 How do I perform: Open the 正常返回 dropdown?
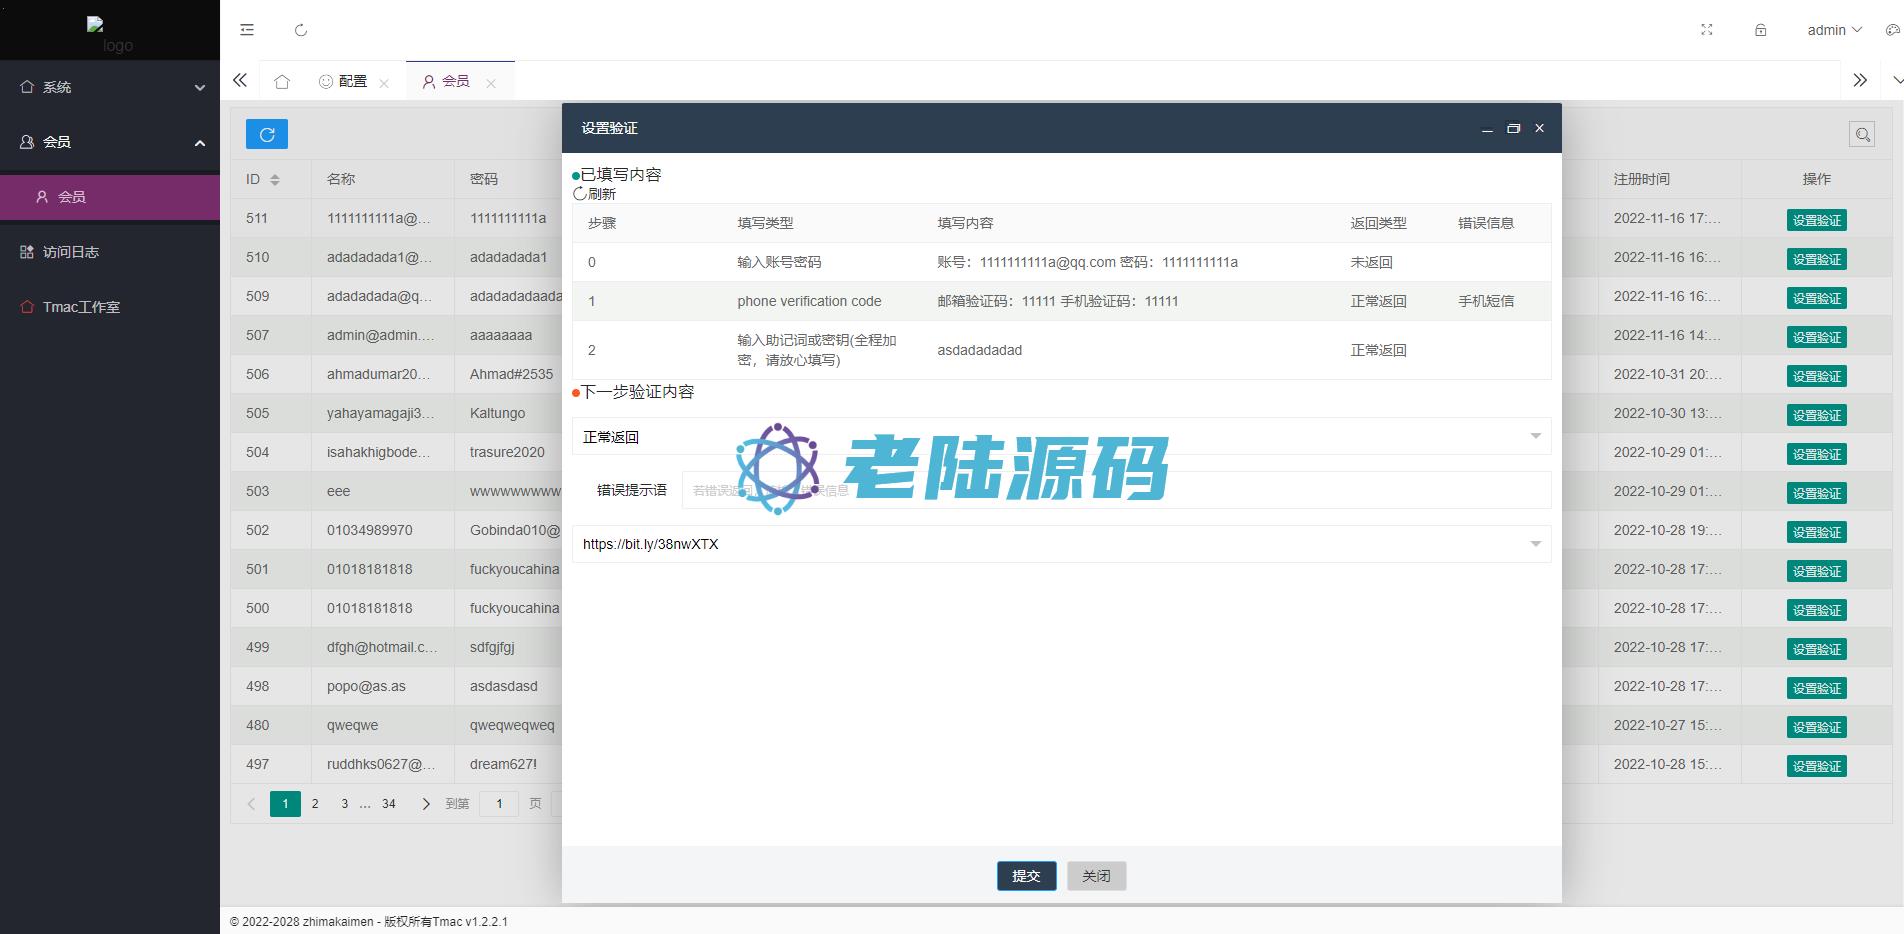1060,436
